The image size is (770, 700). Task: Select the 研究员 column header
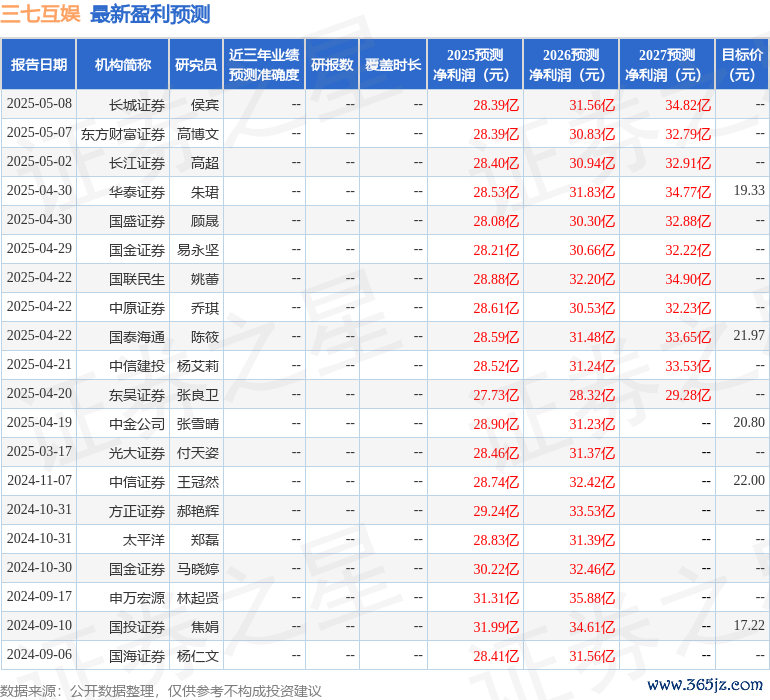coord(196,64)
